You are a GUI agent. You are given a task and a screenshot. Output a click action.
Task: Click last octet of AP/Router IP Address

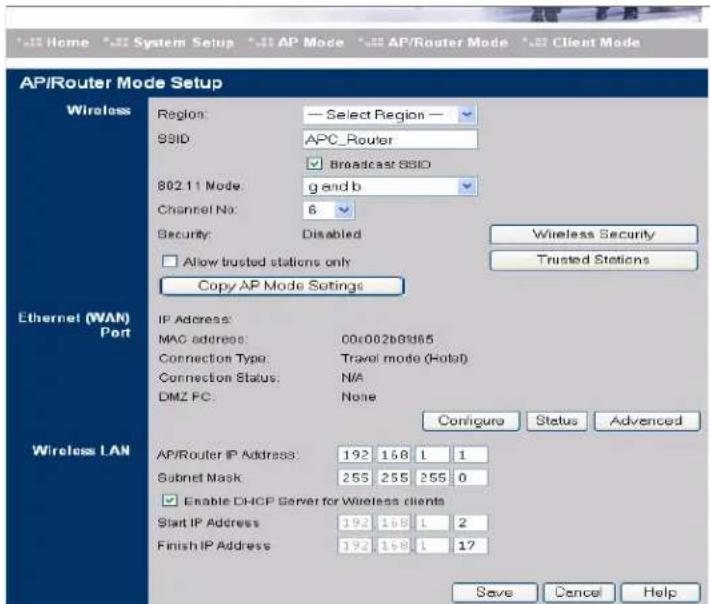click(470, 455)
